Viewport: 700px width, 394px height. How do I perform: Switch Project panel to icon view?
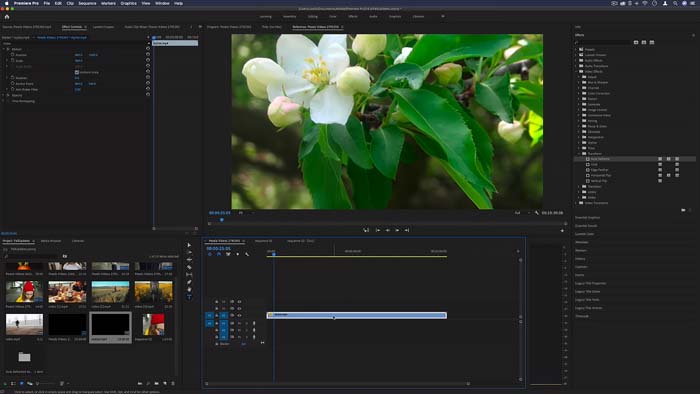pyautogui.click(x=21, y=383)
